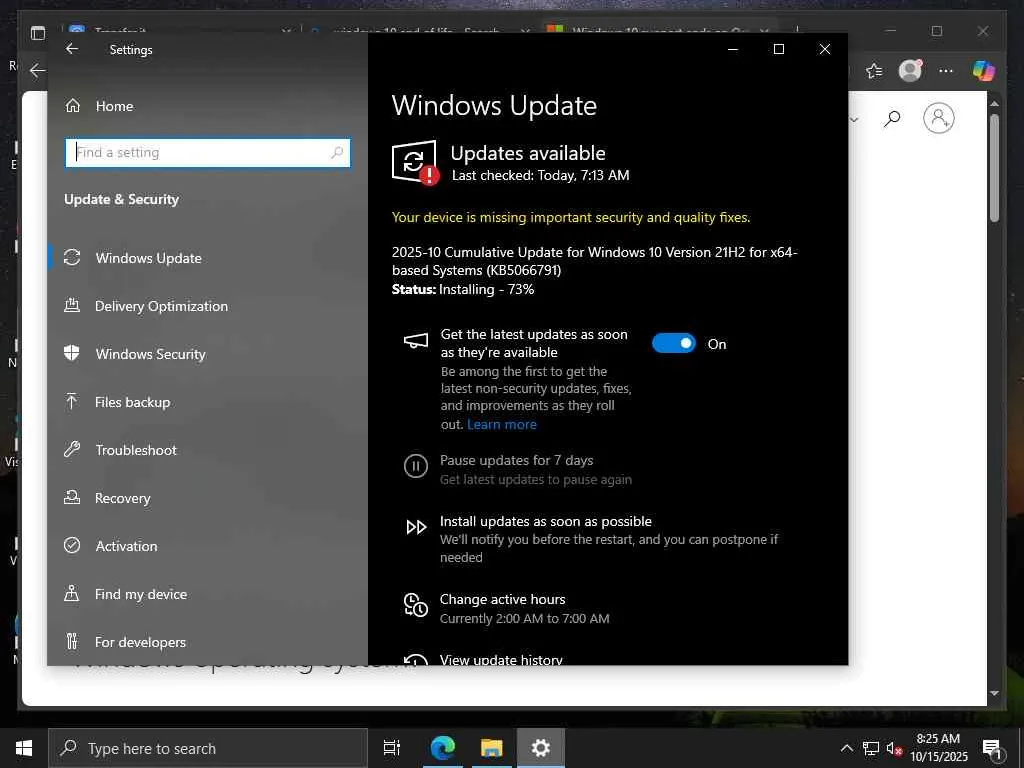Click the KB5066791 cumulative update text
The width and height of the screenshot is (1024, 768).
pyautogui.click(x=594, y=261)
